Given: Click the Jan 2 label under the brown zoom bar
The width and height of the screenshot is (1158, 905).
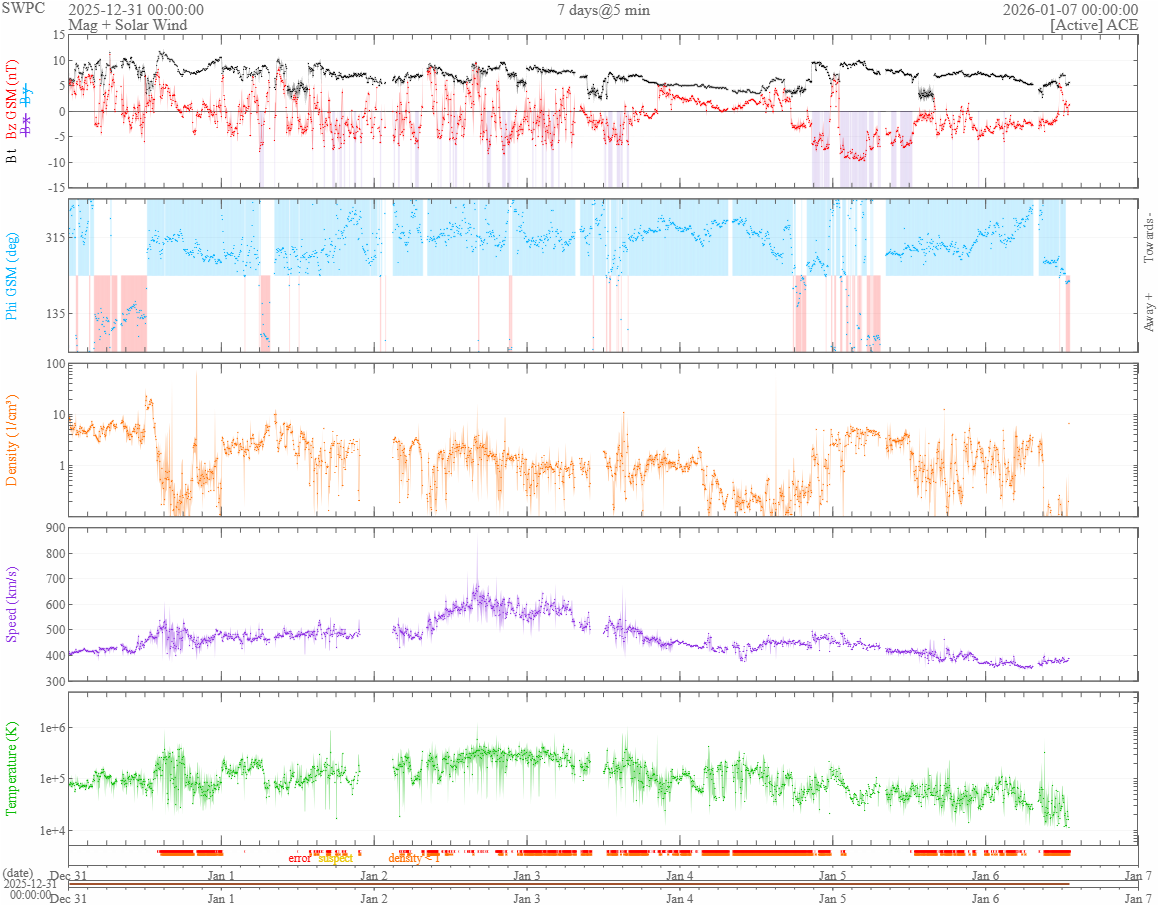Looking at the screenshot, I should tap(374, 898).
